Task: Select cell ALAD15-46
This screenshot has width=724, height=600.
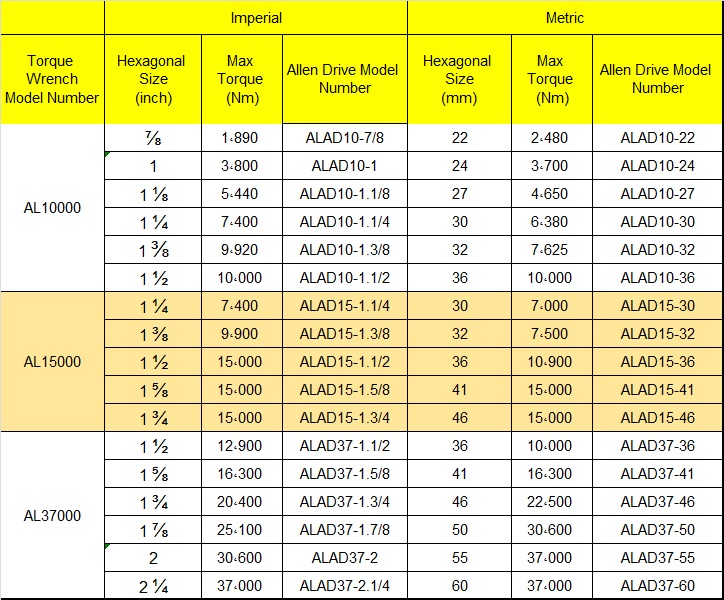Action: [658, 418]
